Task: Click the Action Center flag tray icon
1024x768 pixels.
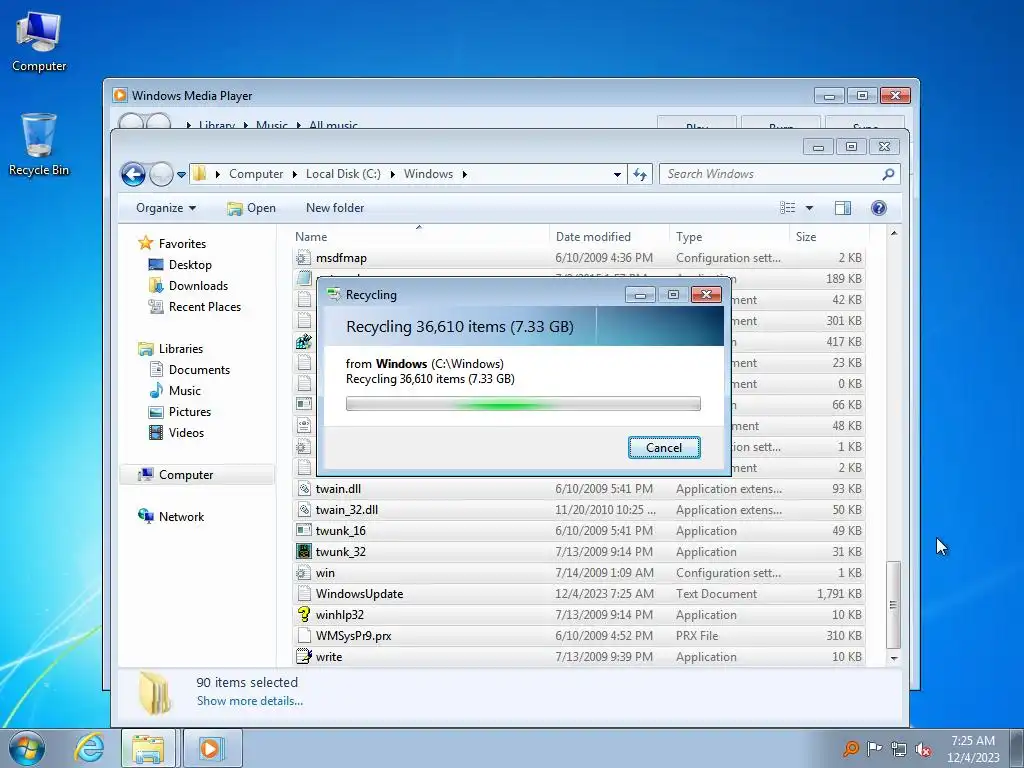Action: tap(874, 748)
